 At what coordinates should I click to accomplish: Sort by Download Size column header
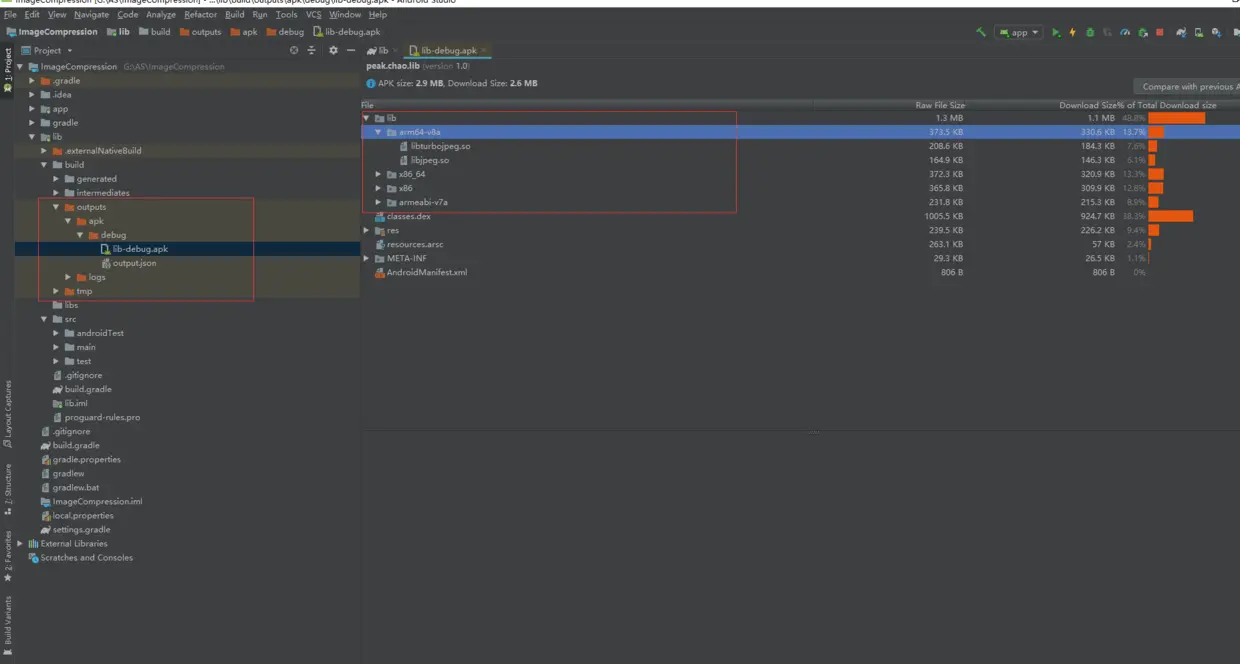(1088, 105)
